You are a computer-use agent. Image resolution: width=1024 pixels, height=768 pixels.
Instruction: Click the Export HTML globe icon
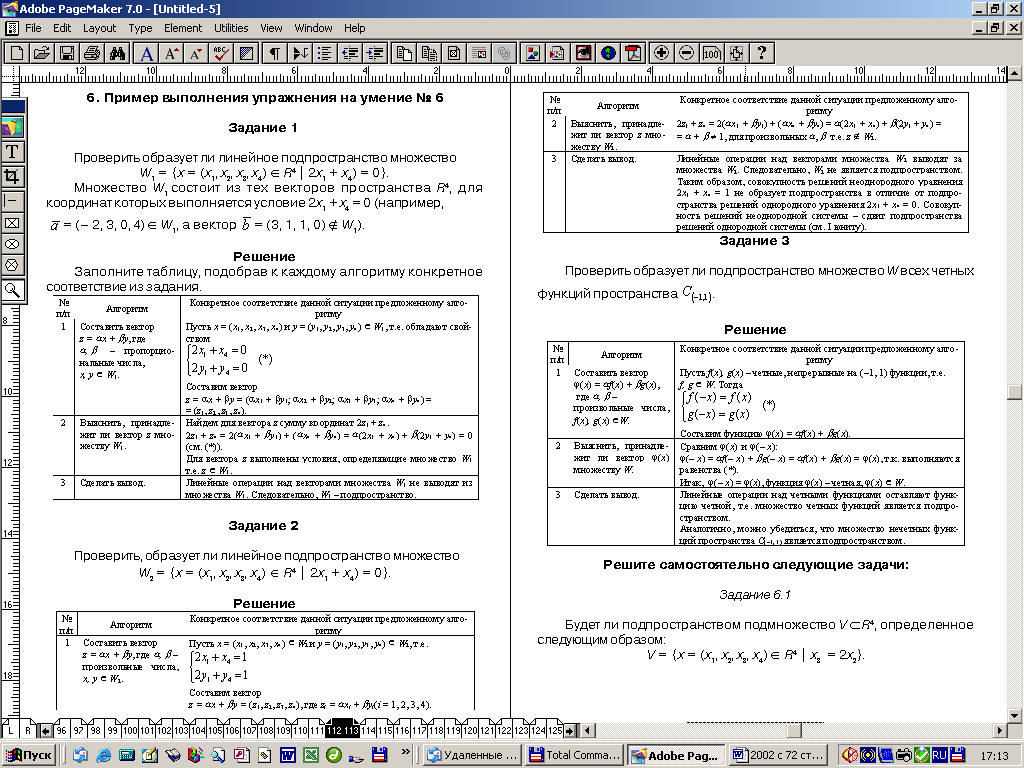(608, 53)
